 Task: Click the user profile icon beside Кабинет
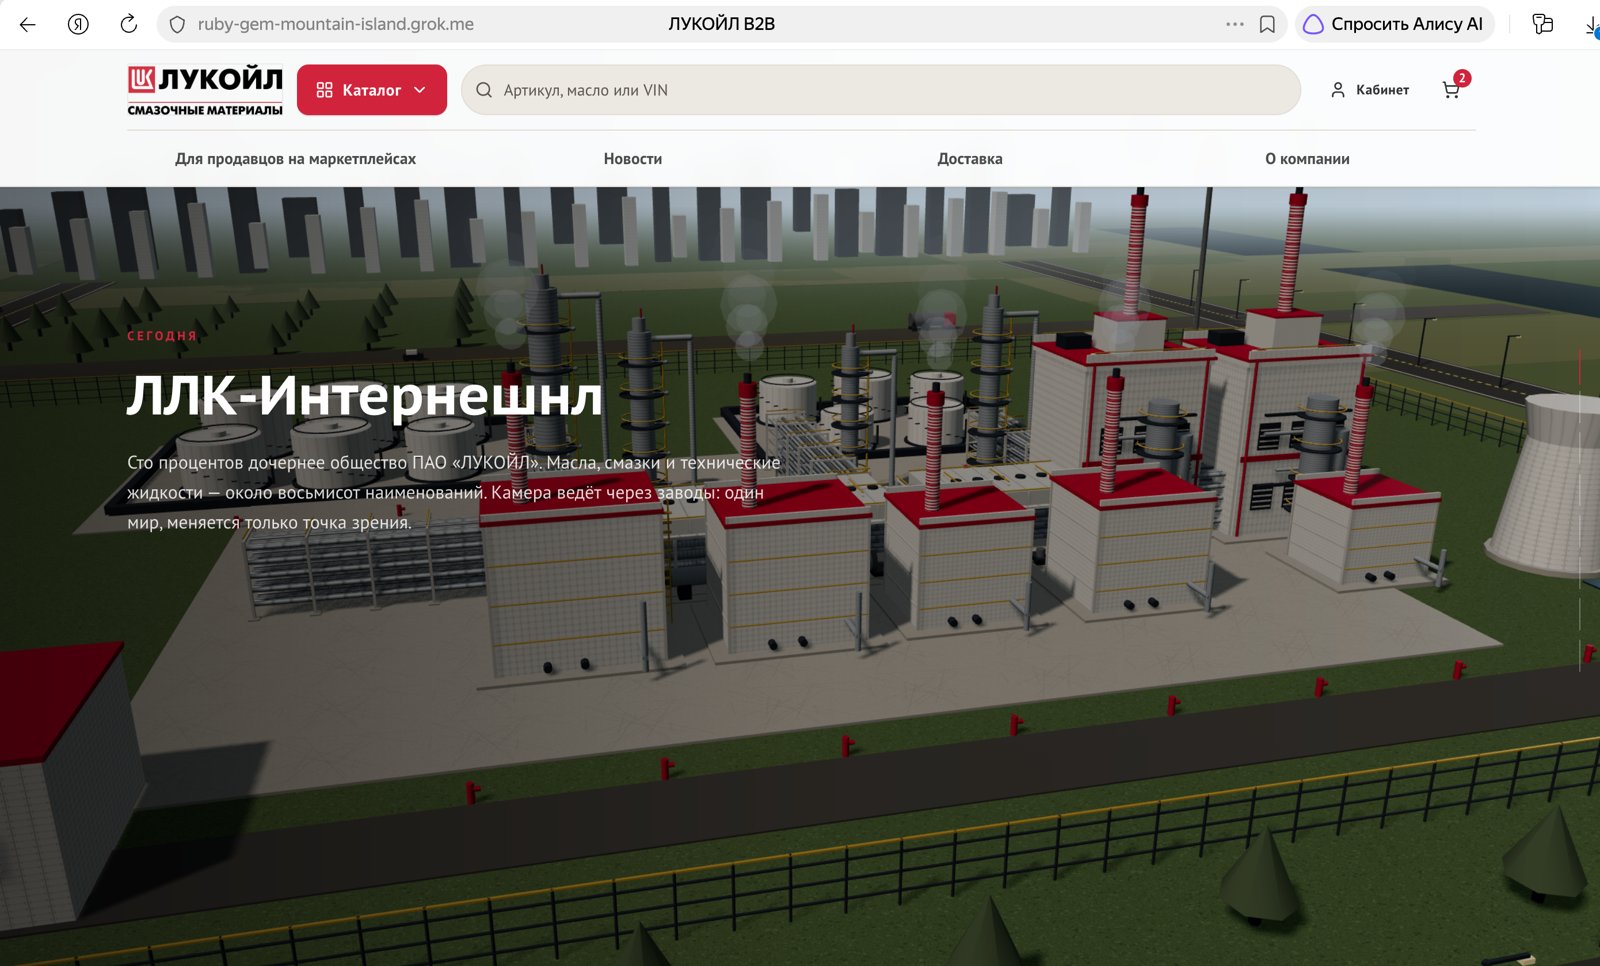pyautogui.click(x=1338, y=90)
